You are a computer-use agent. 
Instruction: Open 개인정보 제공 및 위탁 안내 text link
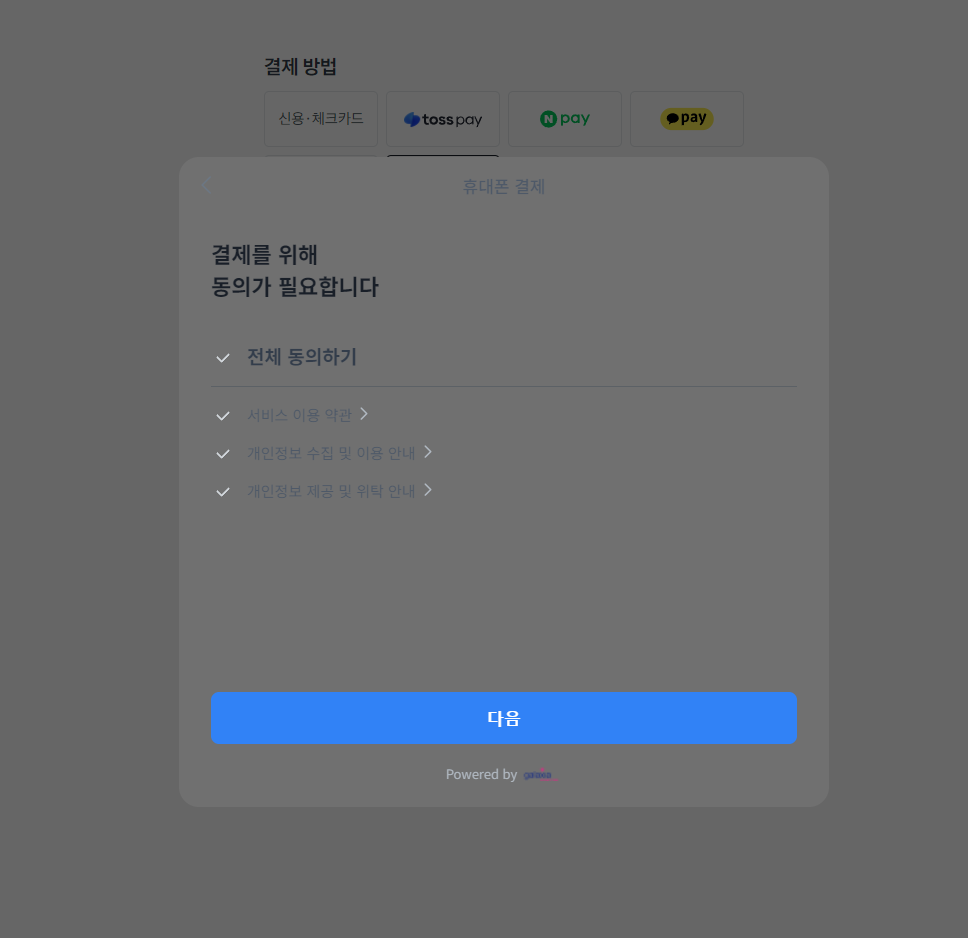(x=331, y=492)
